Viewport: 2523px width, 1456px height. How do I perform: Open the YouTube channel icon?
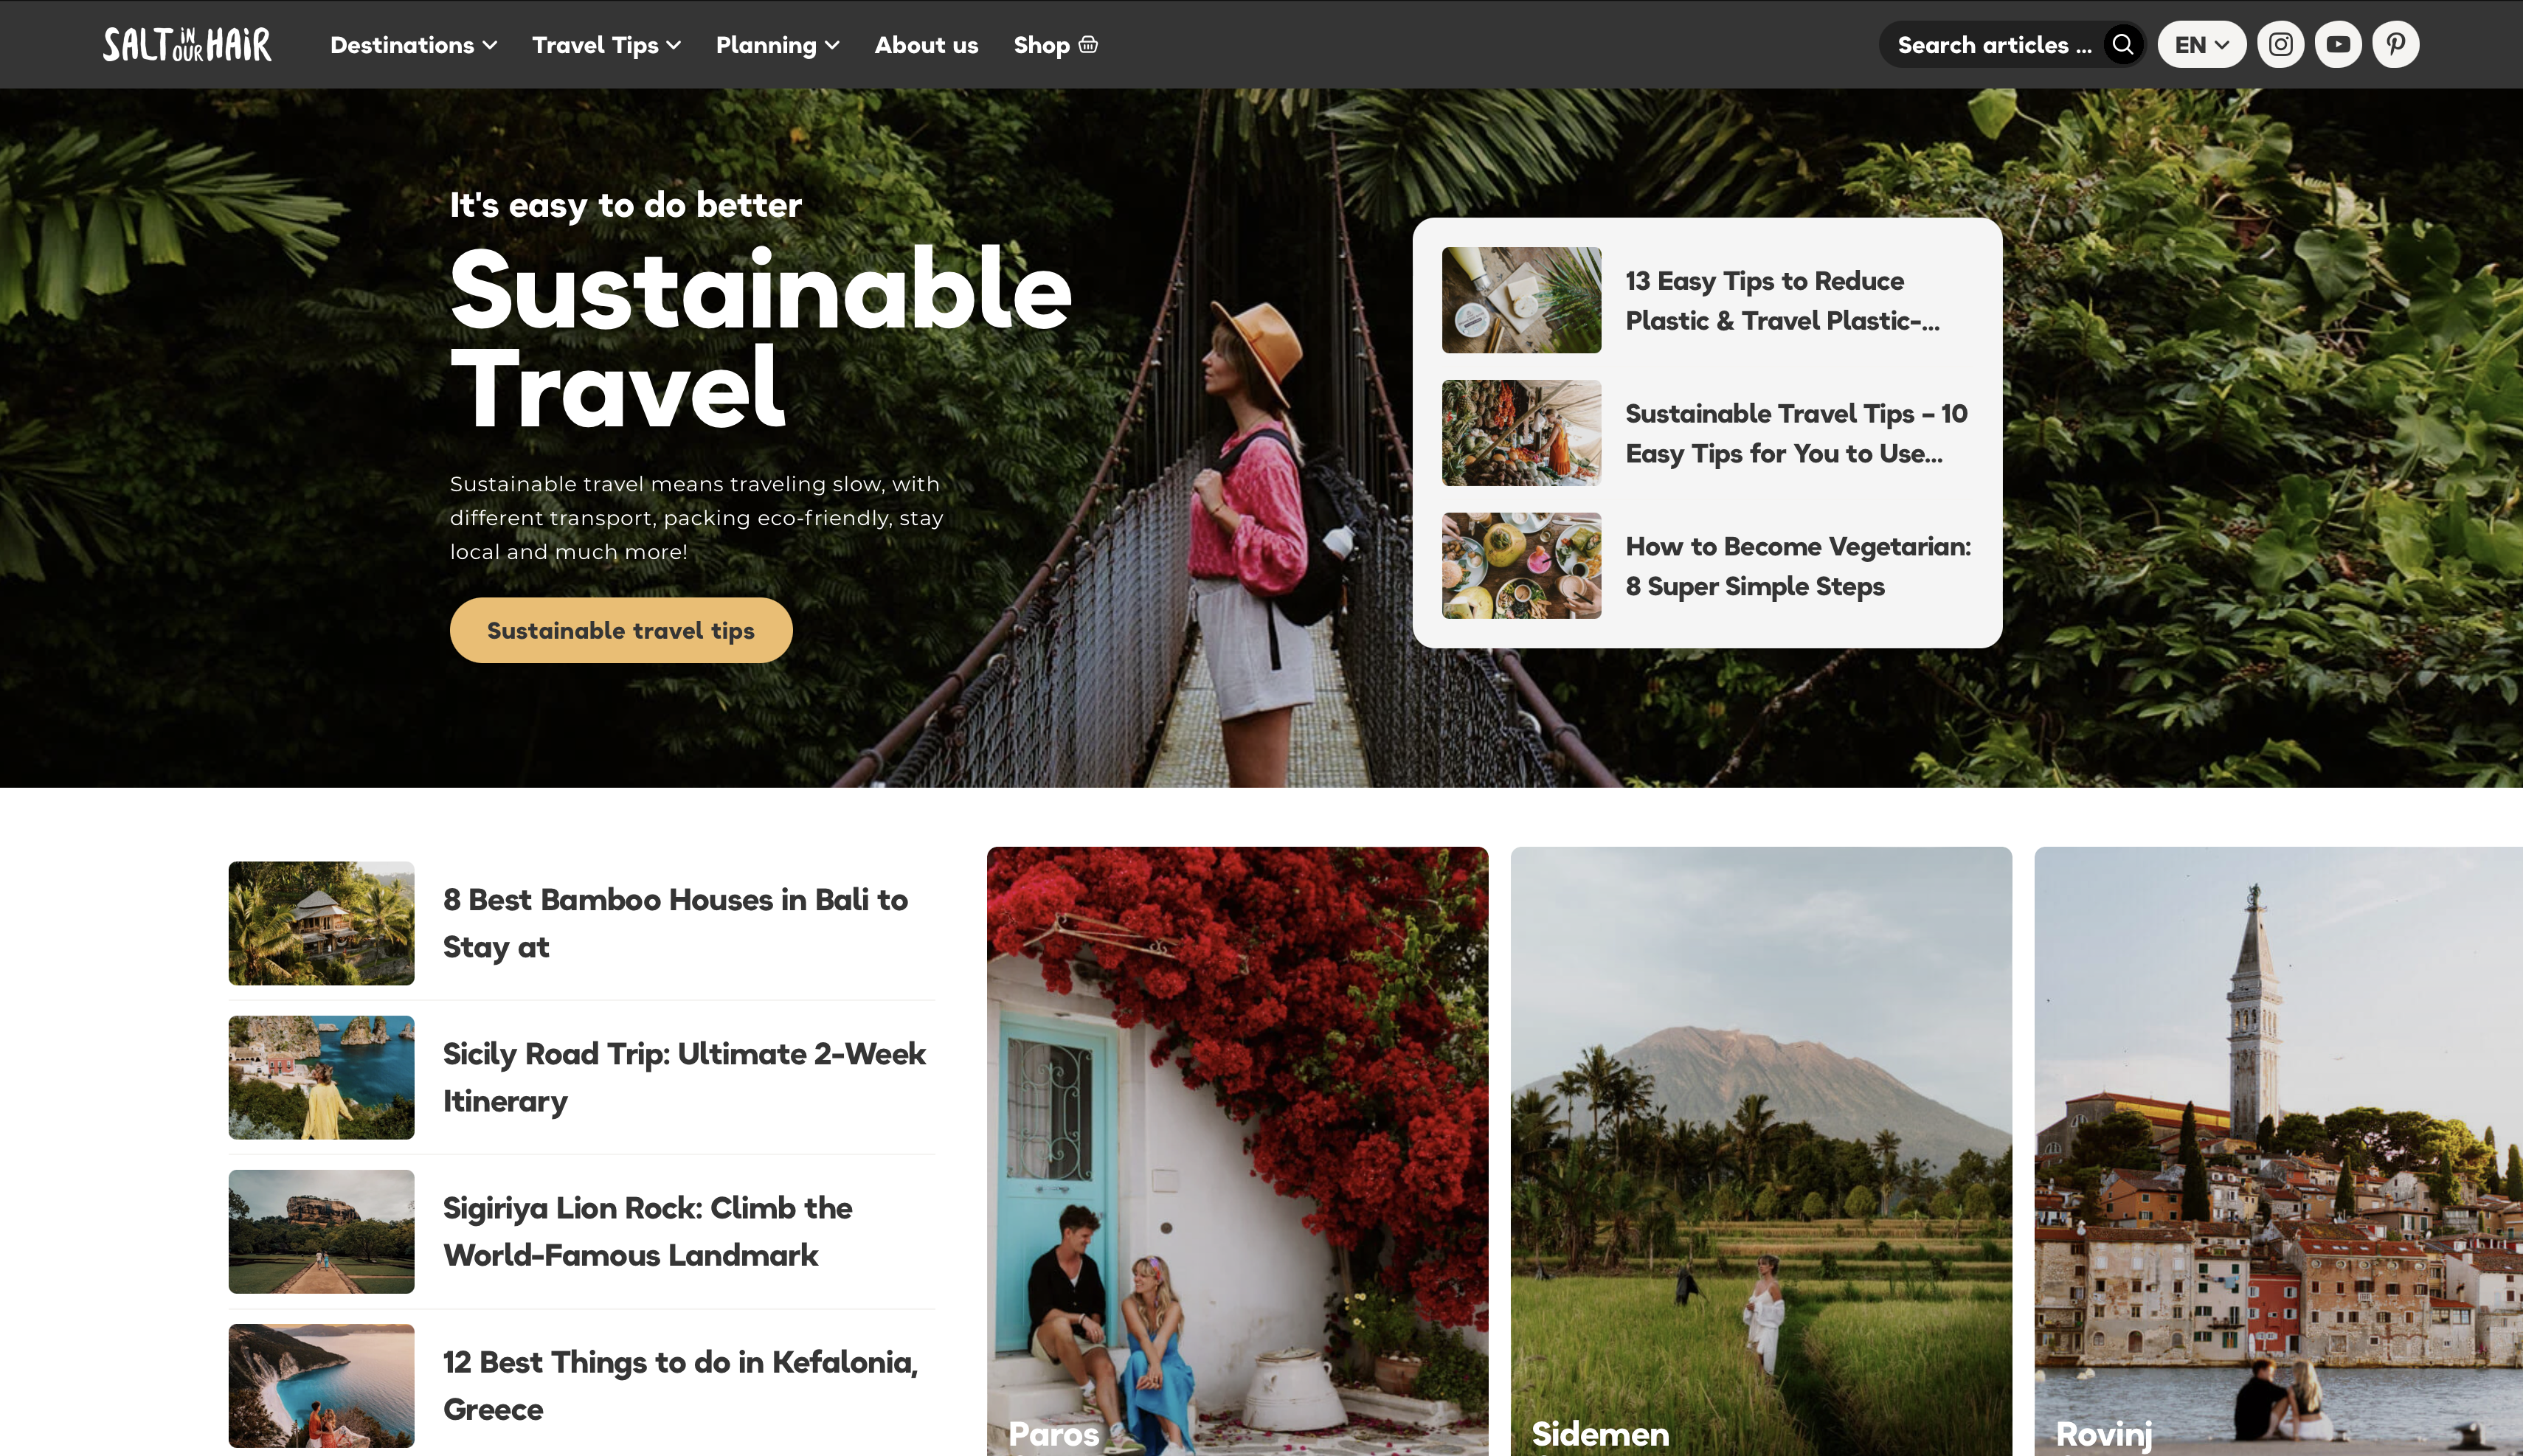[2338, 44]
